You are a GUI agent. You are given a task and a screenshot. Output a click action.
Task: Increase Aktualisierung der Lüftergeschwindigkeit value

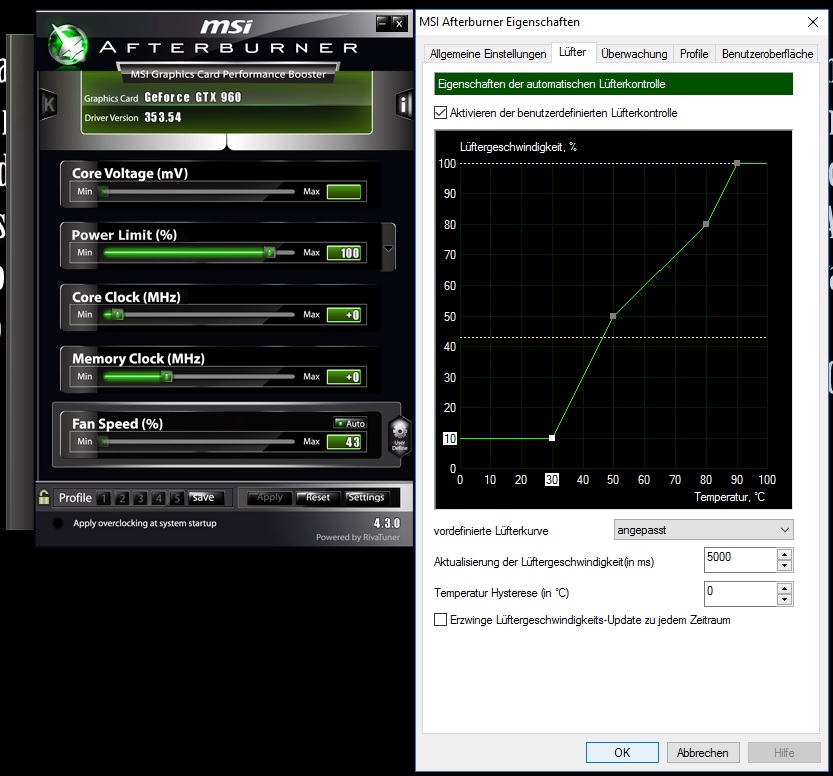pos(784,554)
